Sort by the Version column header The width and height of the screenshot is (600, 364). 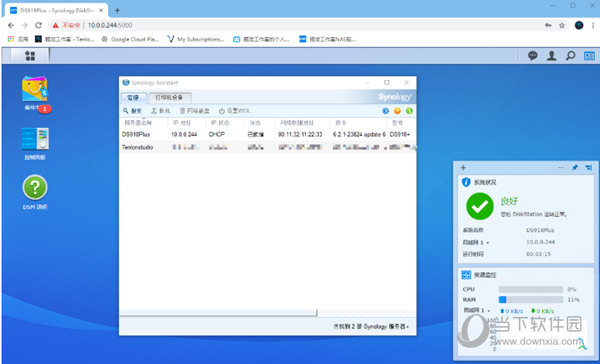[341, 123]
